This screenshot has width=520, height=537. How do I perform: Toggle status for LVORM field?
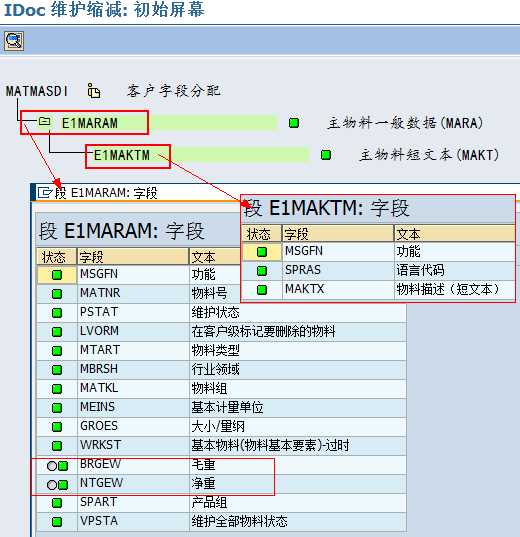pos(57,332)
